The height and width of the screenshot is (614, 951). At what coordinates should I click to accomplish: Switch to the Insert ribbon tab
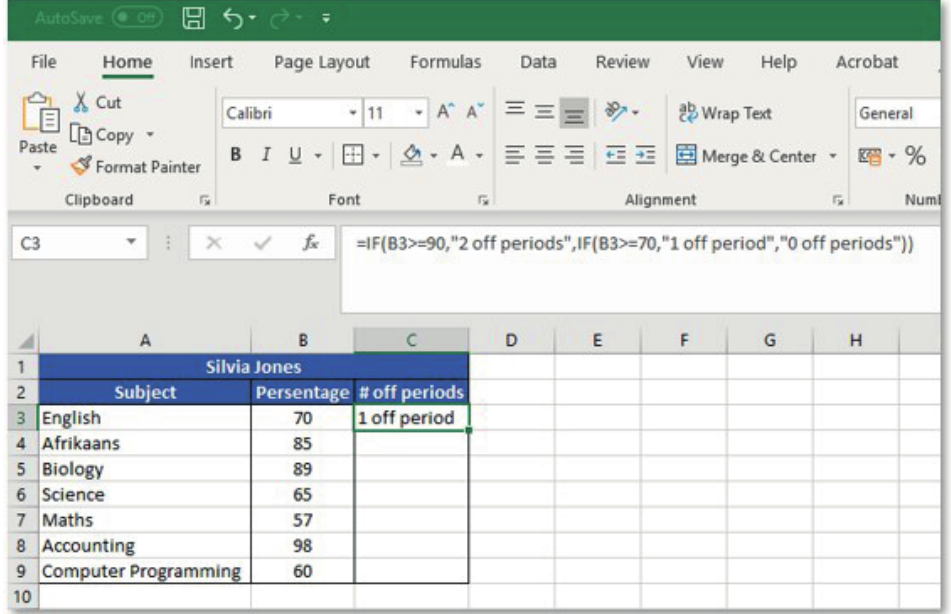click(x=210, y=62)
